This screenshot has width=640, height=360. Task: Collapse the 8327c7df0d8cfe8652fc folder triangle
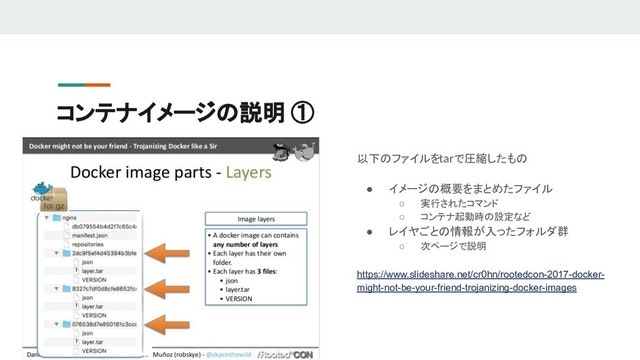pyautogui.click(x=57, y=289)
